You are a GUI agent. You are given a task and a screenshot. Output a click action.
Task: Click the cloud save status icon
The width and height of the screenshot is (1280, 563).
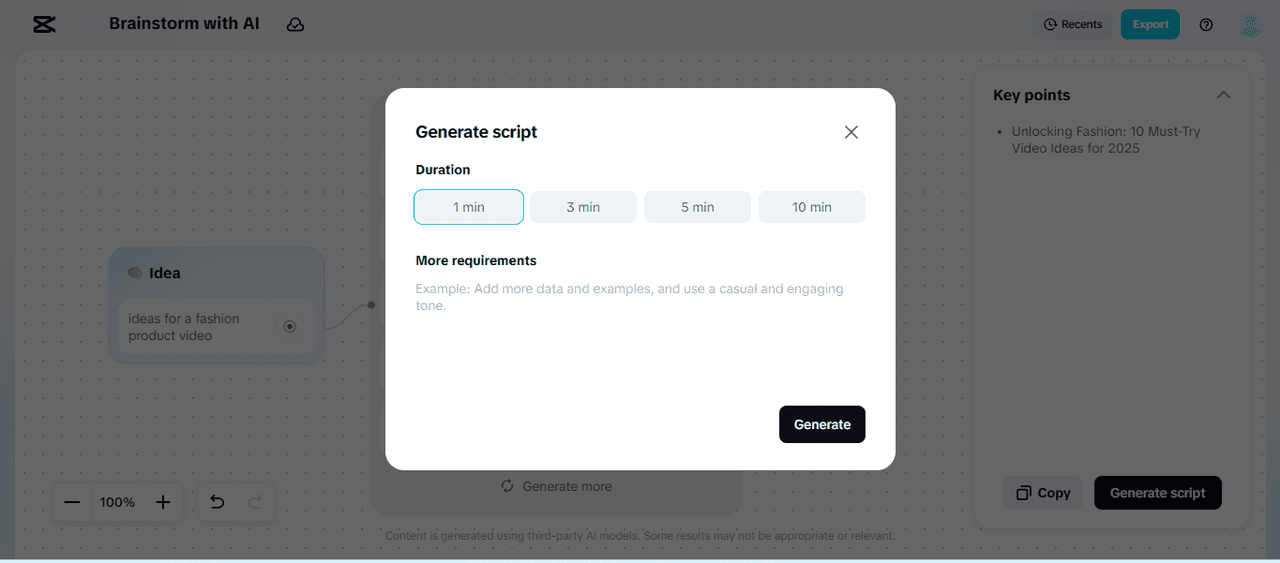295,24
